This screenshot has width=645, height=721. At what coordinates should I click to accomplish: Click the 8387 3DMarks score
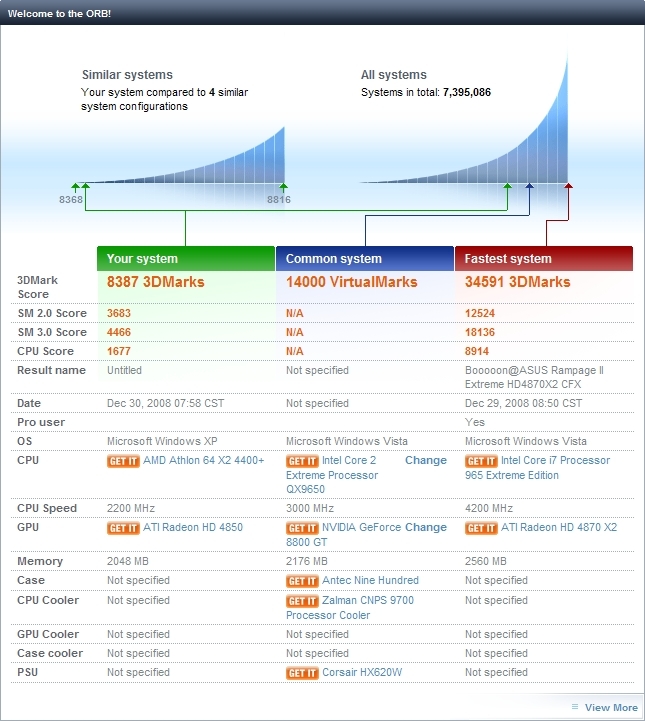155,281
